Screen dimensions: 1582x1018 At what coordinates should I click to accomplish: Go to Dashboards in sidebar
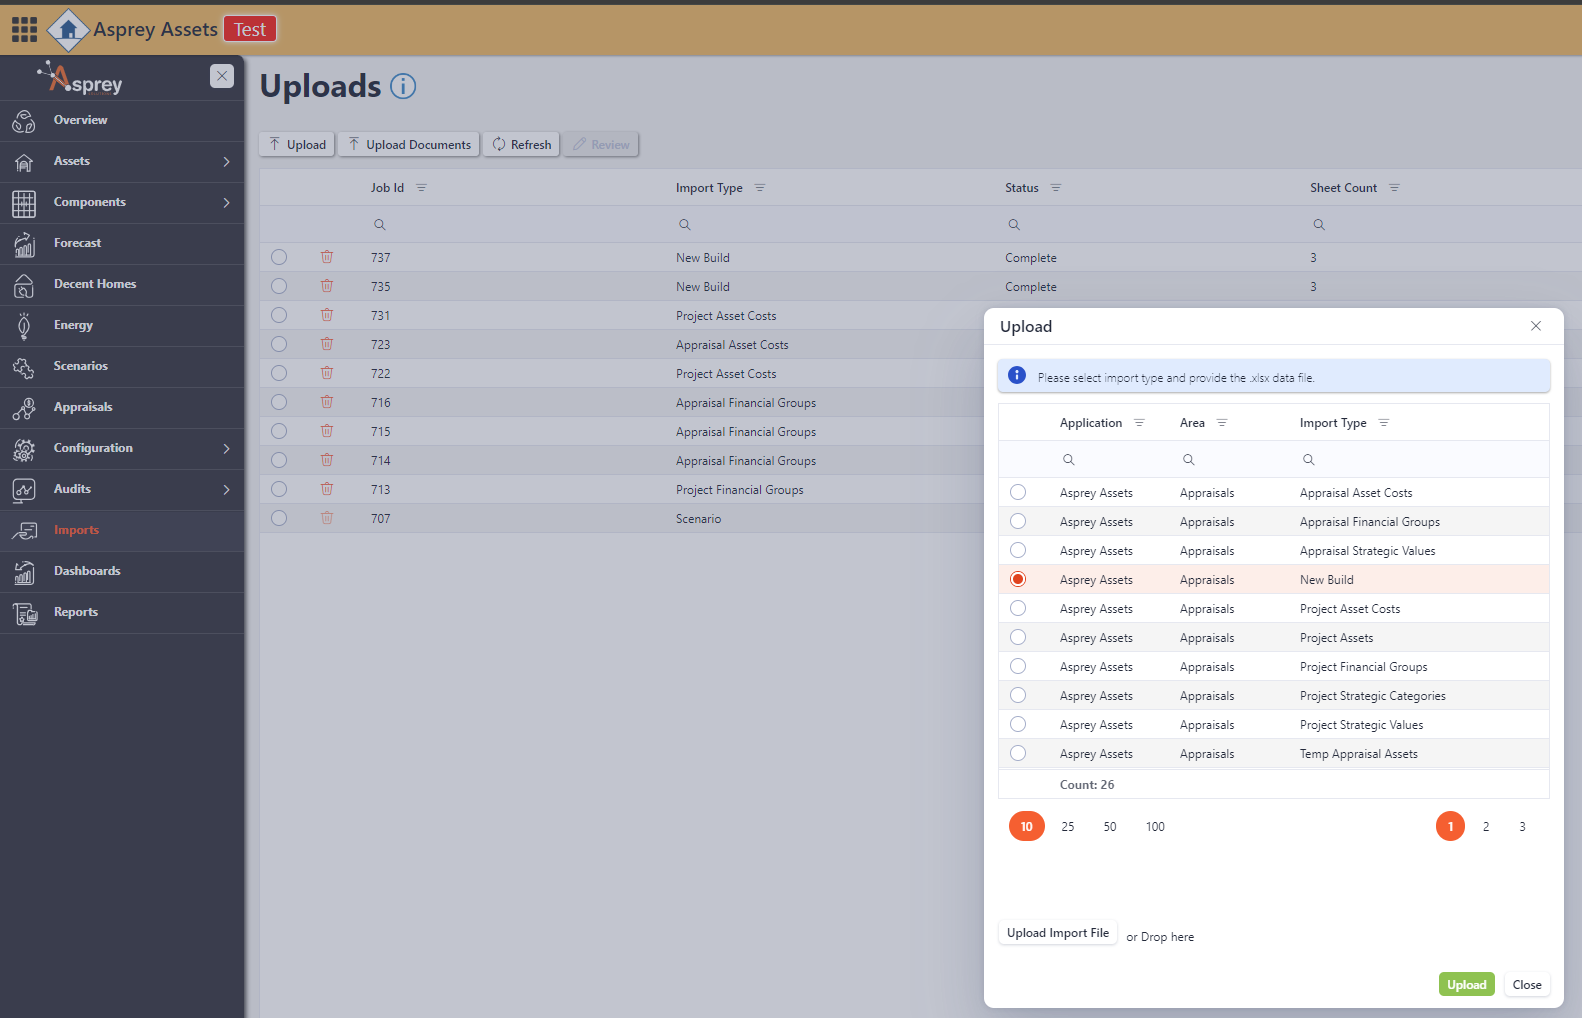pos(87,571)
